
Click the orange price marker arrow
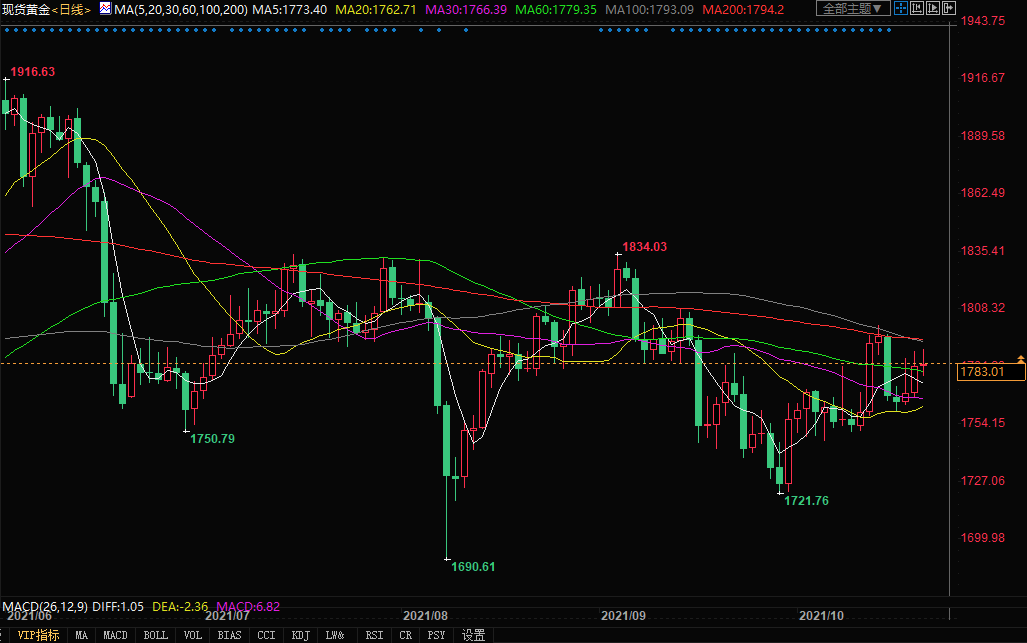1020,358
